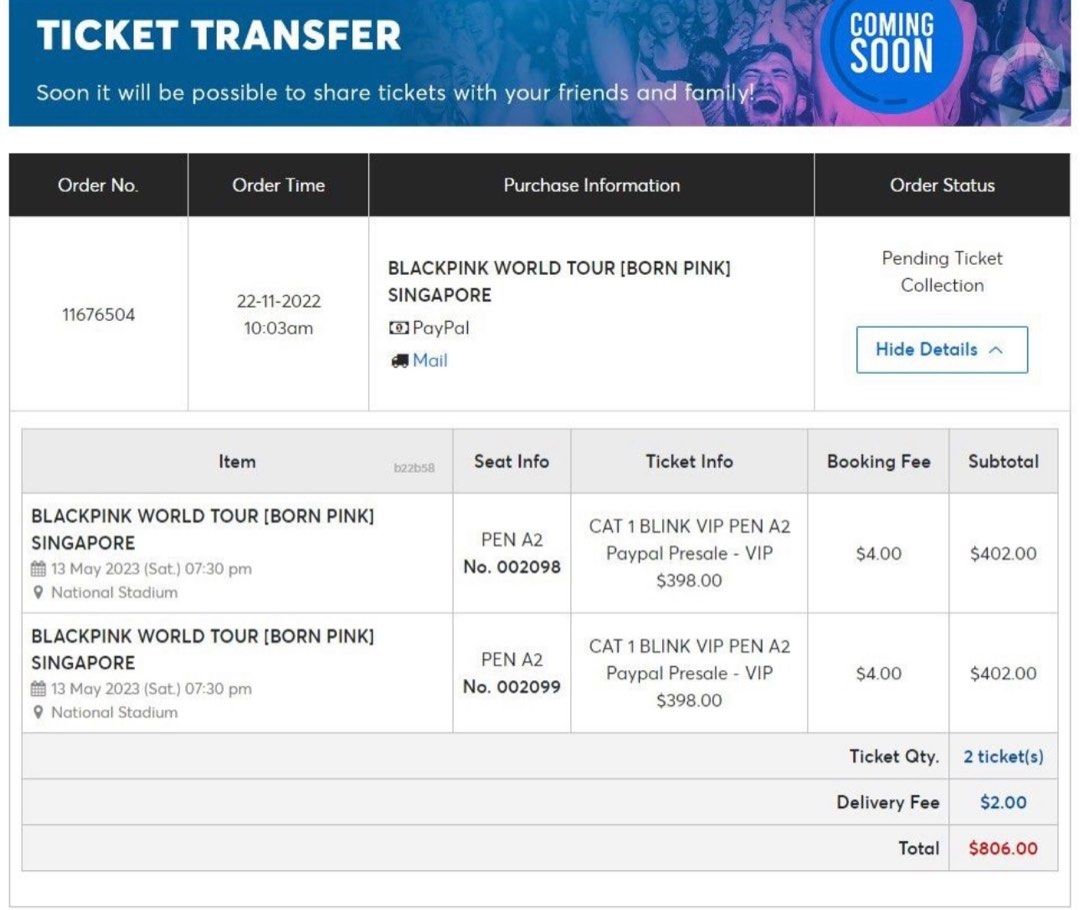This screenshot has height=910, width=1080.
Task: Click location pin icon in second ticket row
Action: (39, 712)
